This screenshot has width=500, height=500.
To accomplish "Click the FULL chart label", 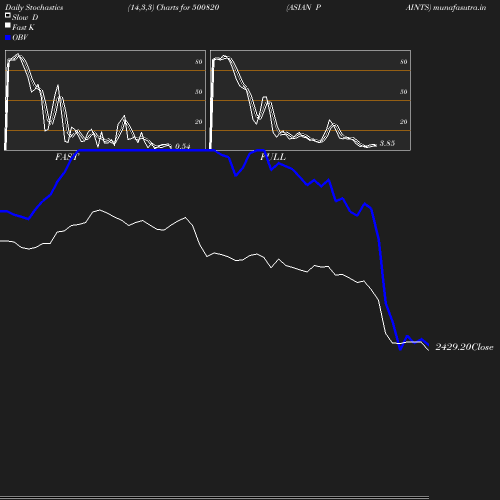I will tap(273, 157).
